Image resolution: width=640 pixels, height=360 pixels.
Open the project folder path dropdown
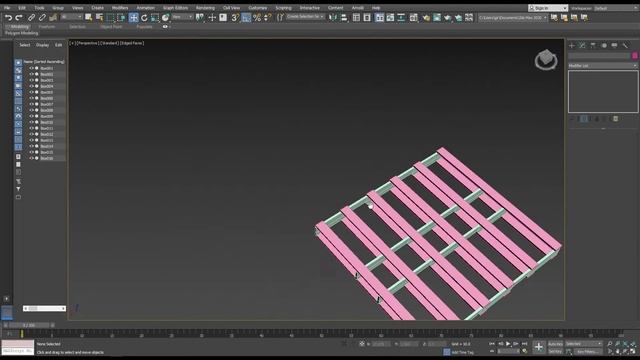pyautogui.click(x=513, y=18)
